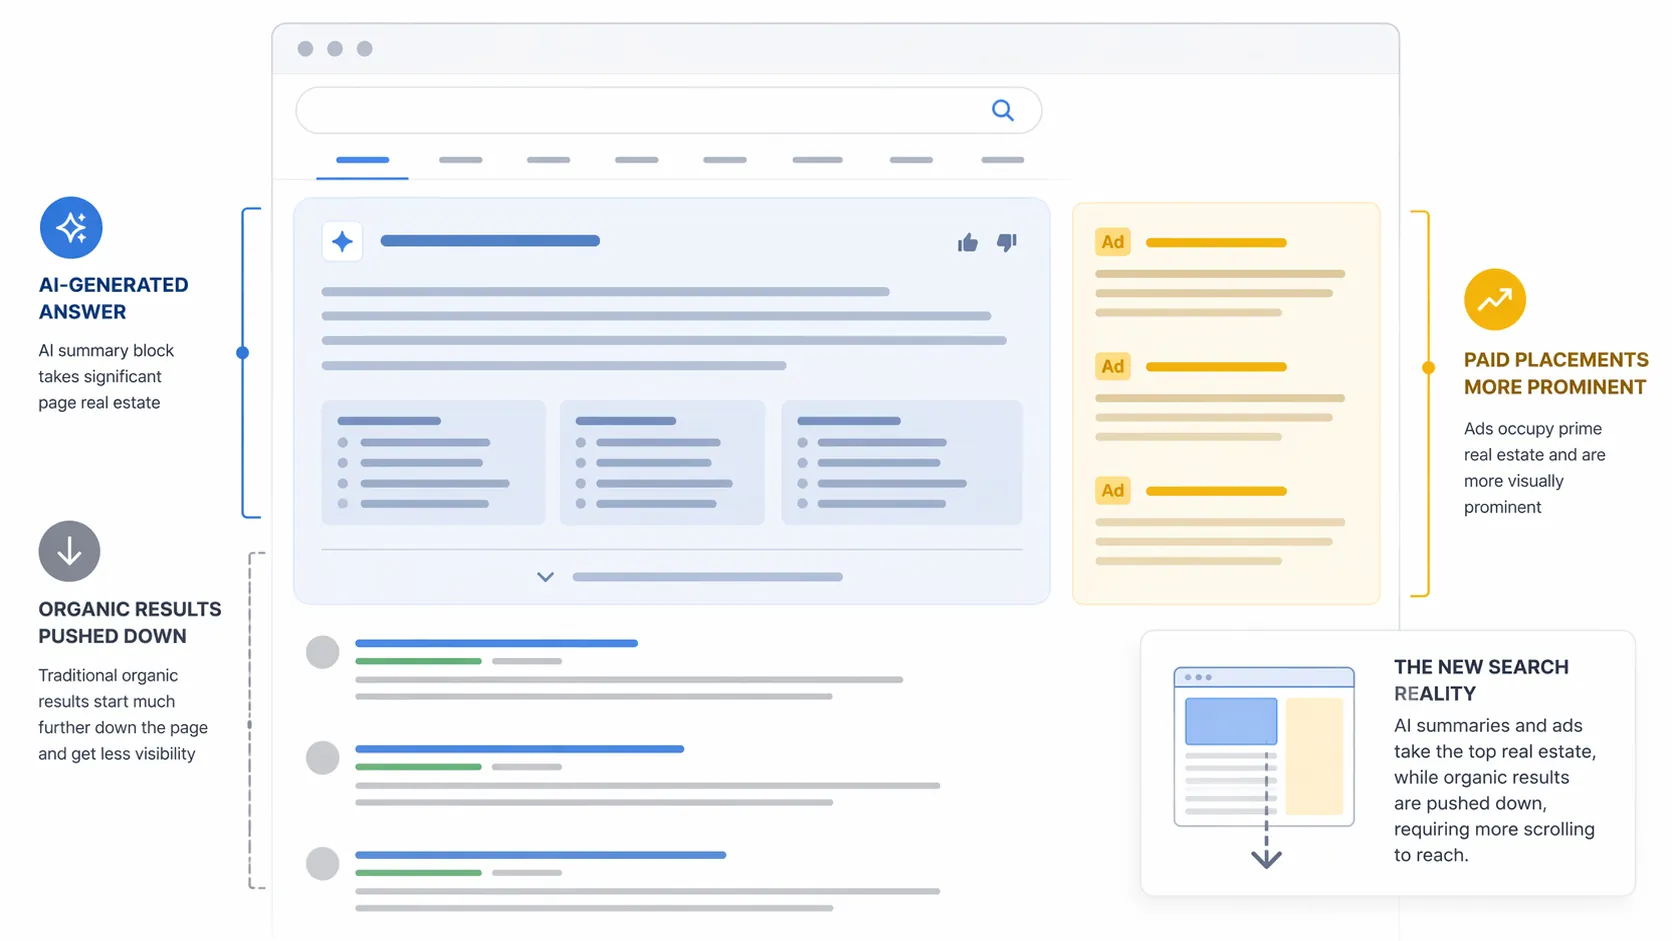This screenshot has height=941, width=1672.
Task: Open the second organic result blue title link
Action: tap(519, 749)
